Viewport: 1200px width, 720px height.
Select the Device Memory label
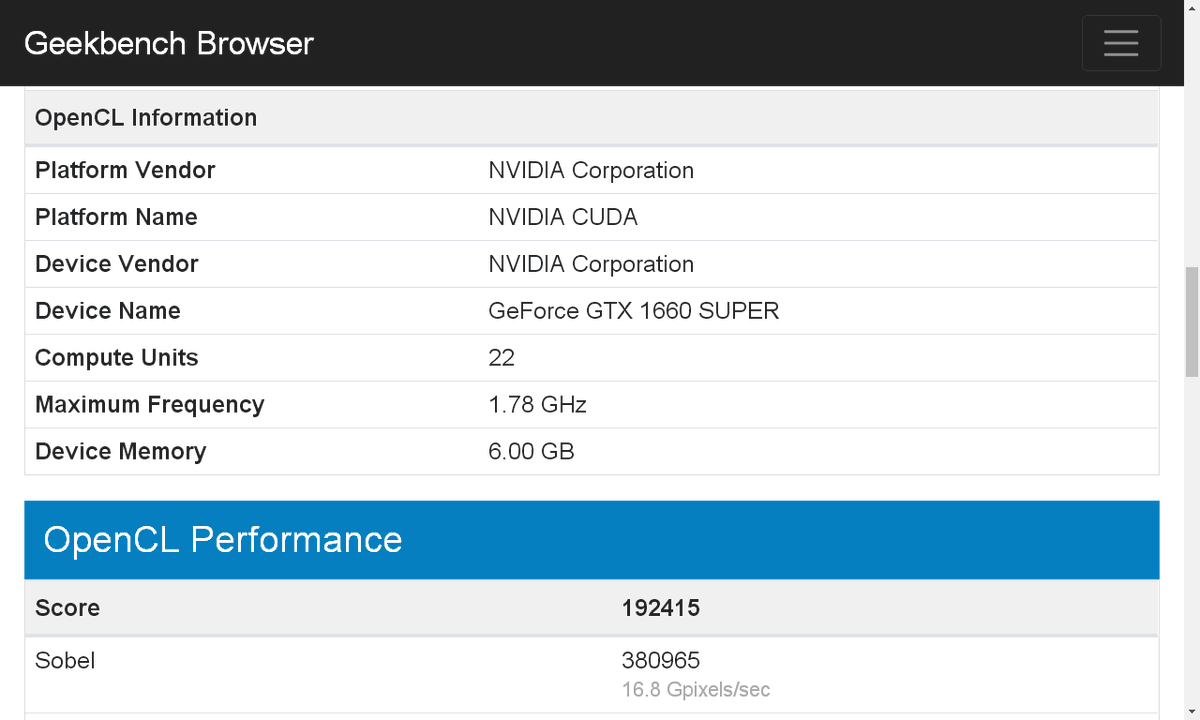point(121,452)
